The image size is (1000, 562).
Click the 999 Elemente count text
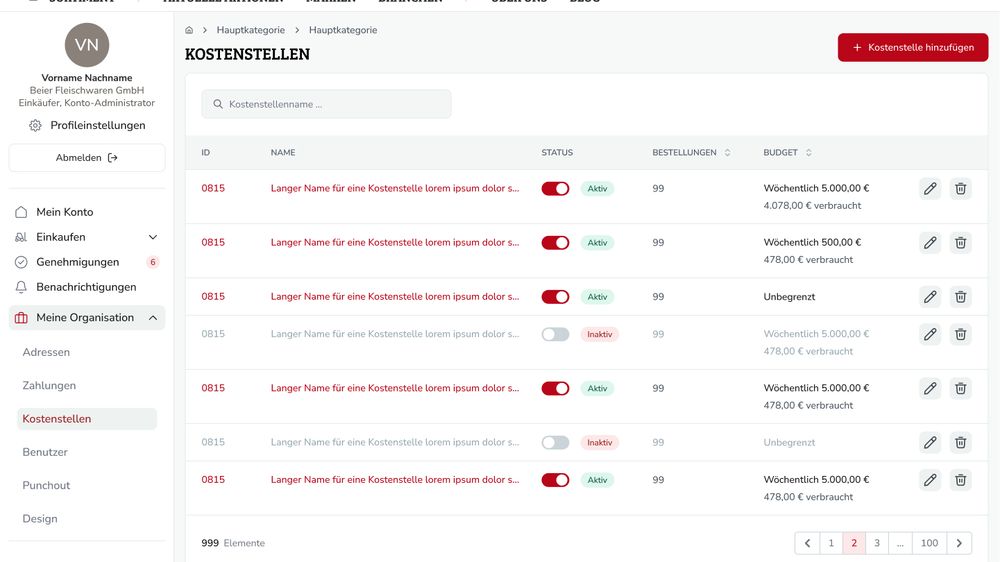point(233,543)
